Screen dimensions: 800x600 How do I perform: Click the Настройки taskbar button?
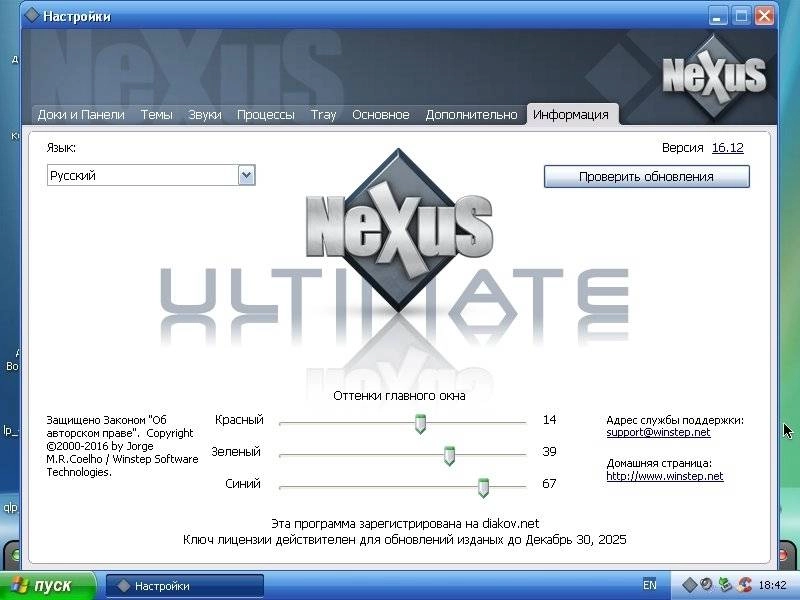(185, 586)
